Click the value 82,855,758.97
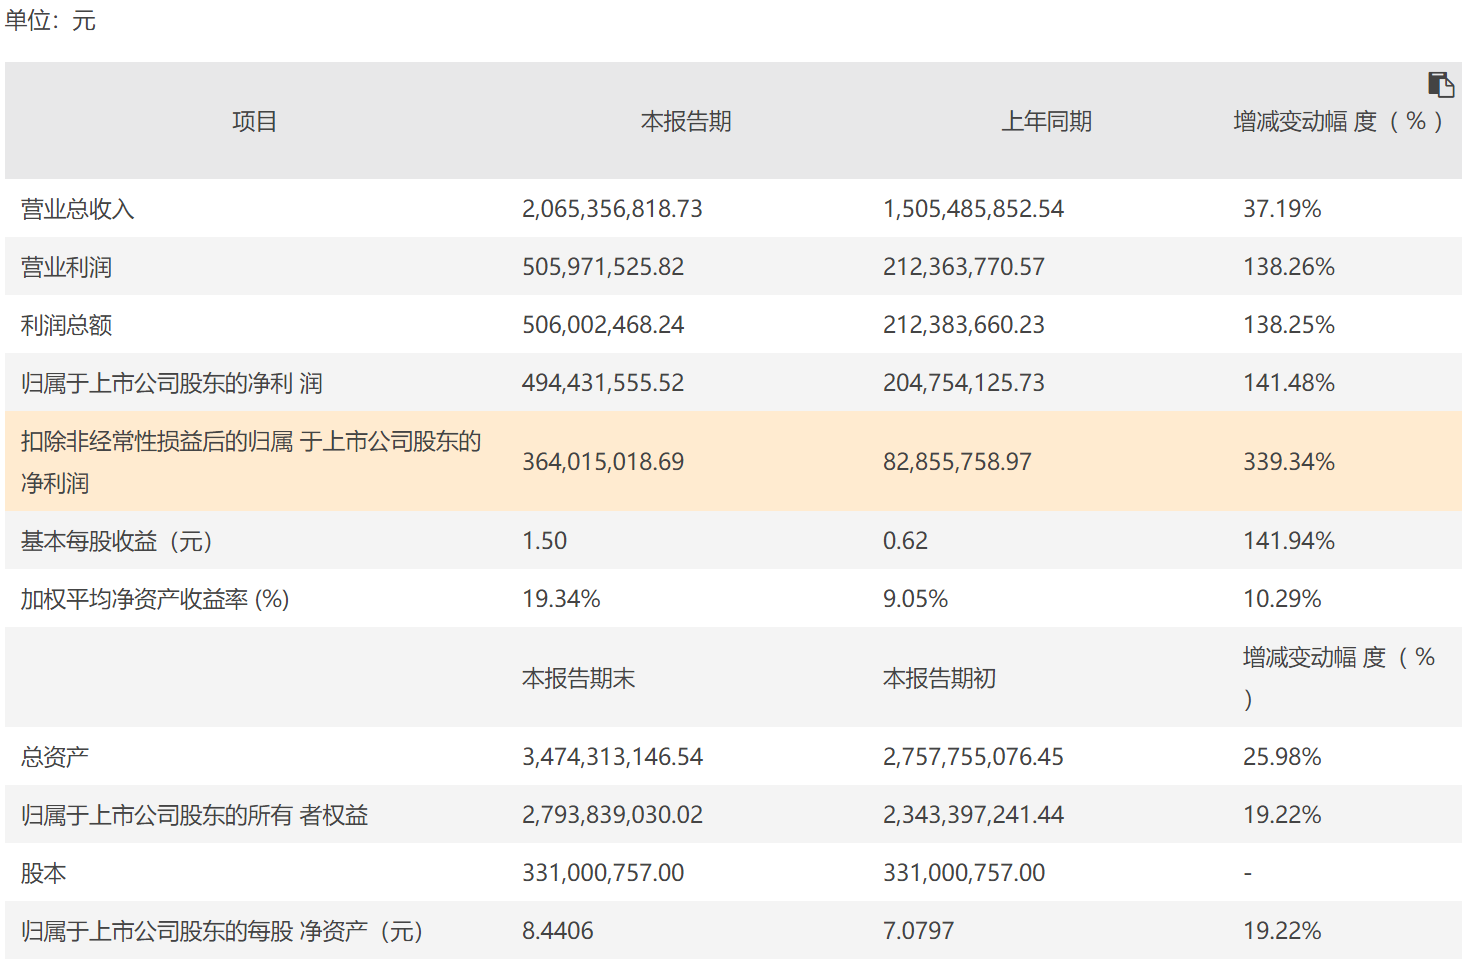 (x=957, y=462)
